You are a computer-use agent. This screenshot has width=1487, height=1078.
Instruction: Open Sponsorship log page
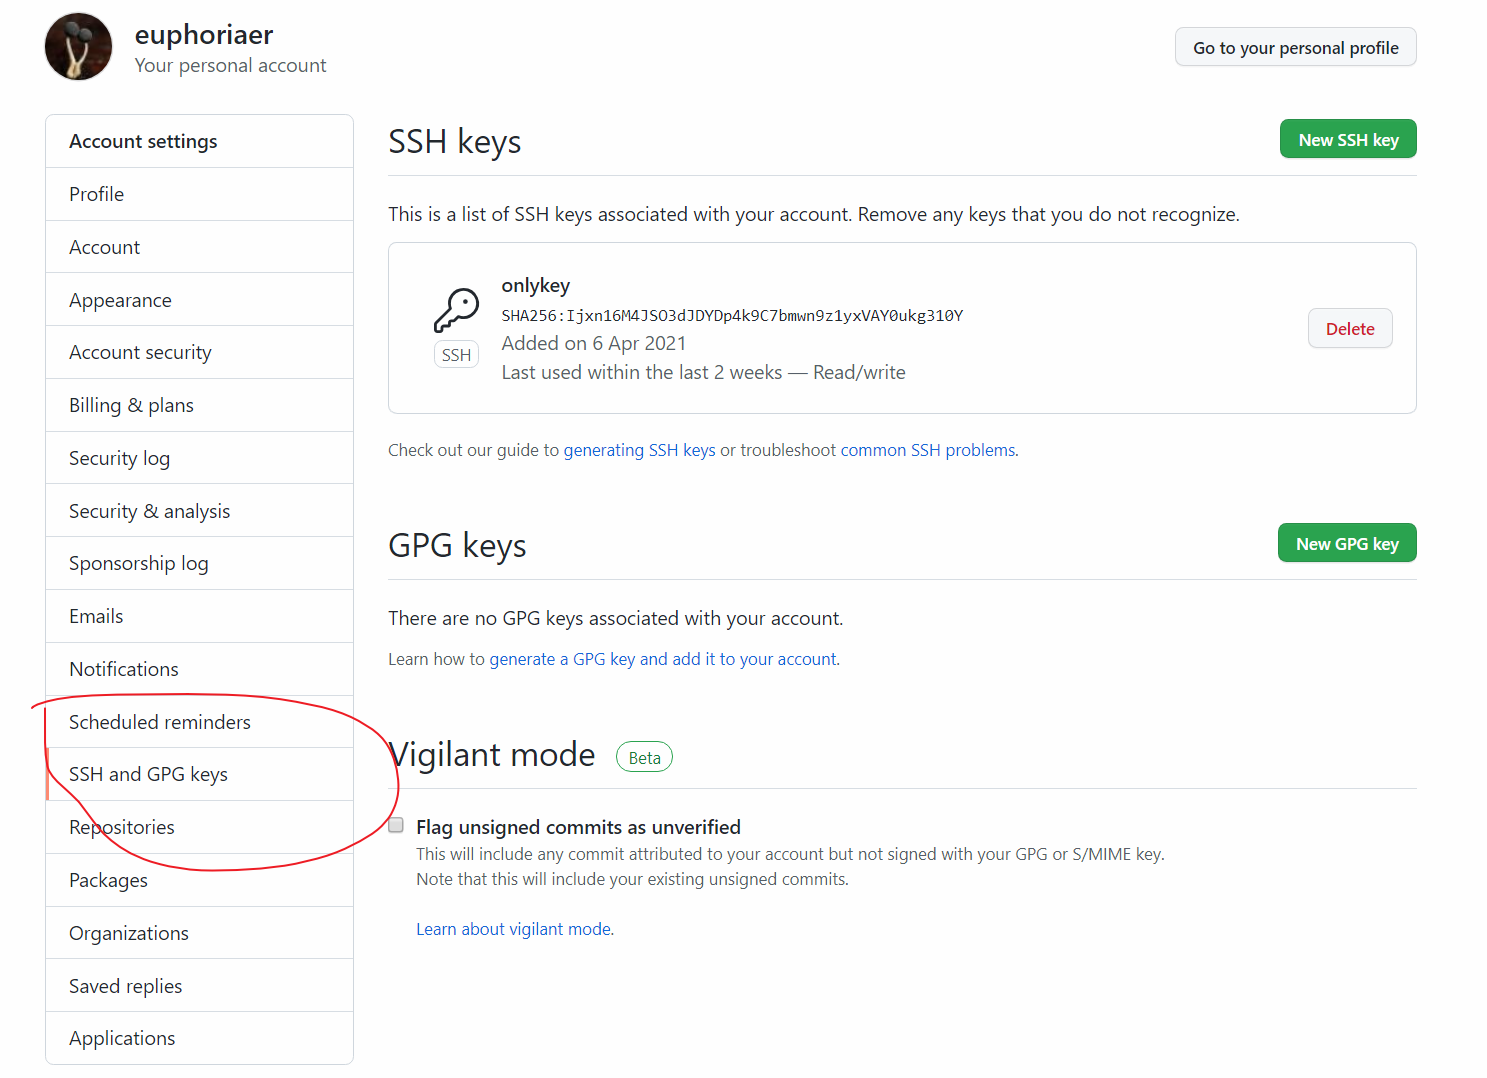[199, 563]
